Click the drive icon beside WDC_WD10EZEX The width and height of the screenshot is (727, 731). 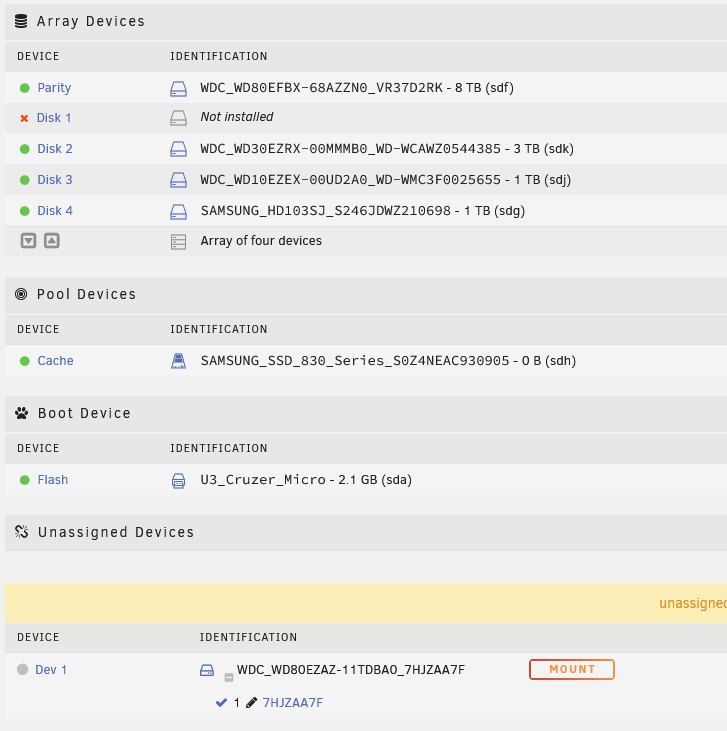[x=178, y=180]
